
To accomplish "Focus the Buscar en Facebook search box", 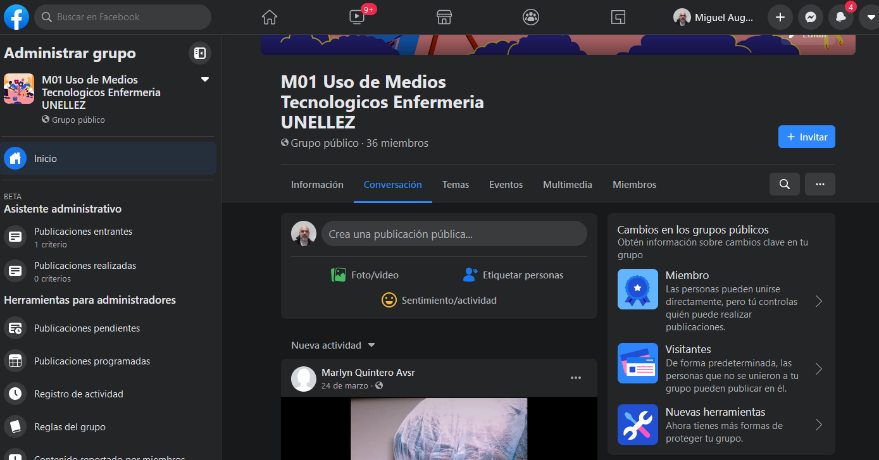I will [123, 17].
